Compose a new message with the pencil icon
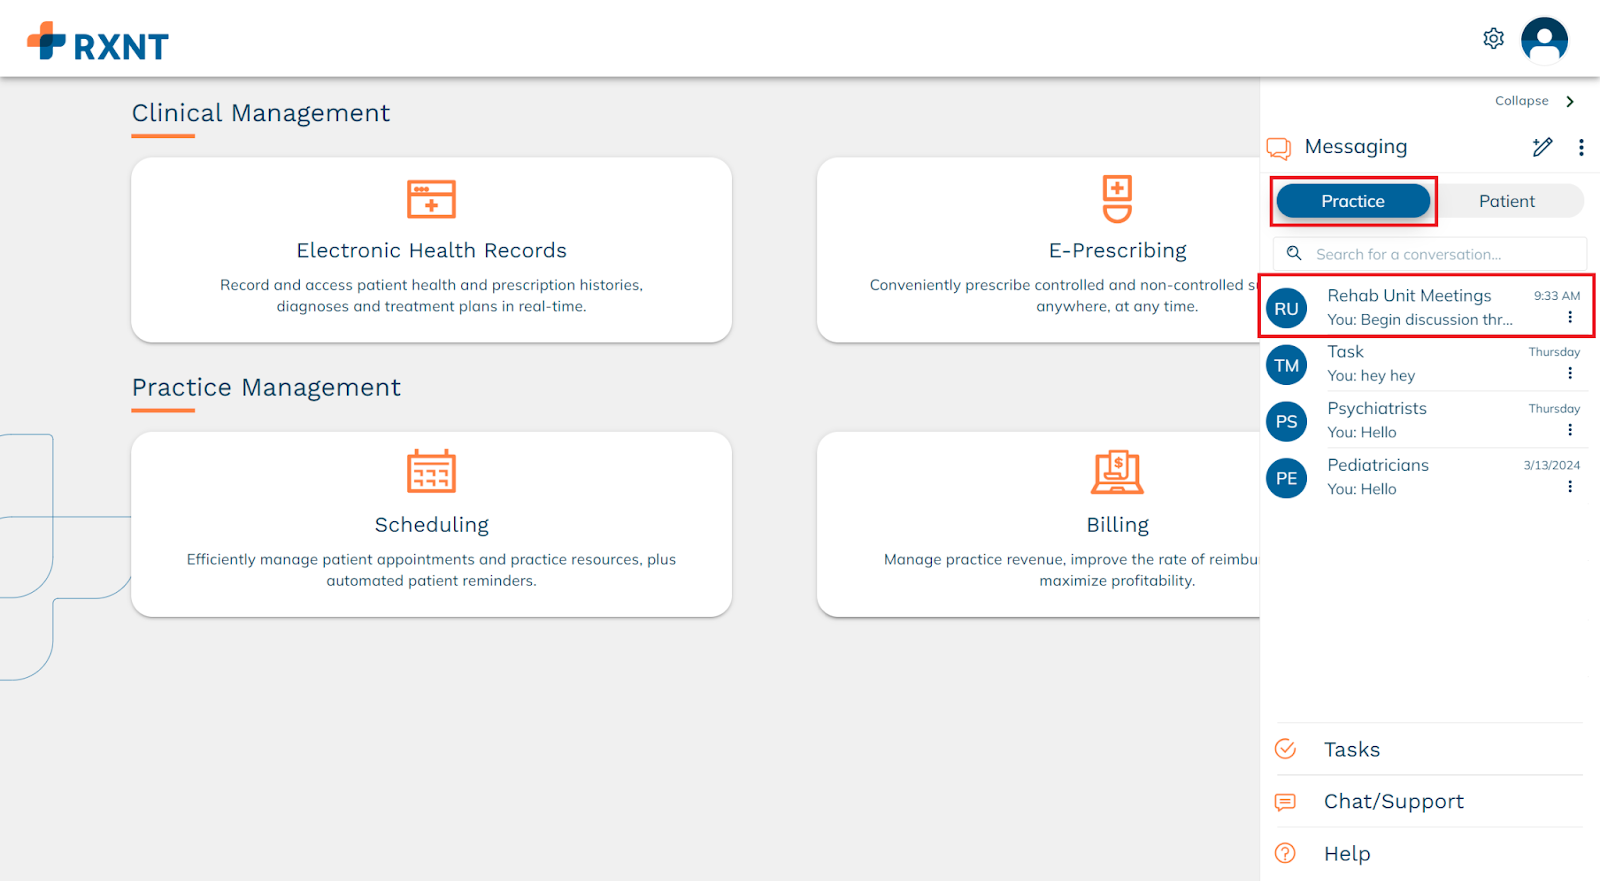 [x=1542, y=147]
